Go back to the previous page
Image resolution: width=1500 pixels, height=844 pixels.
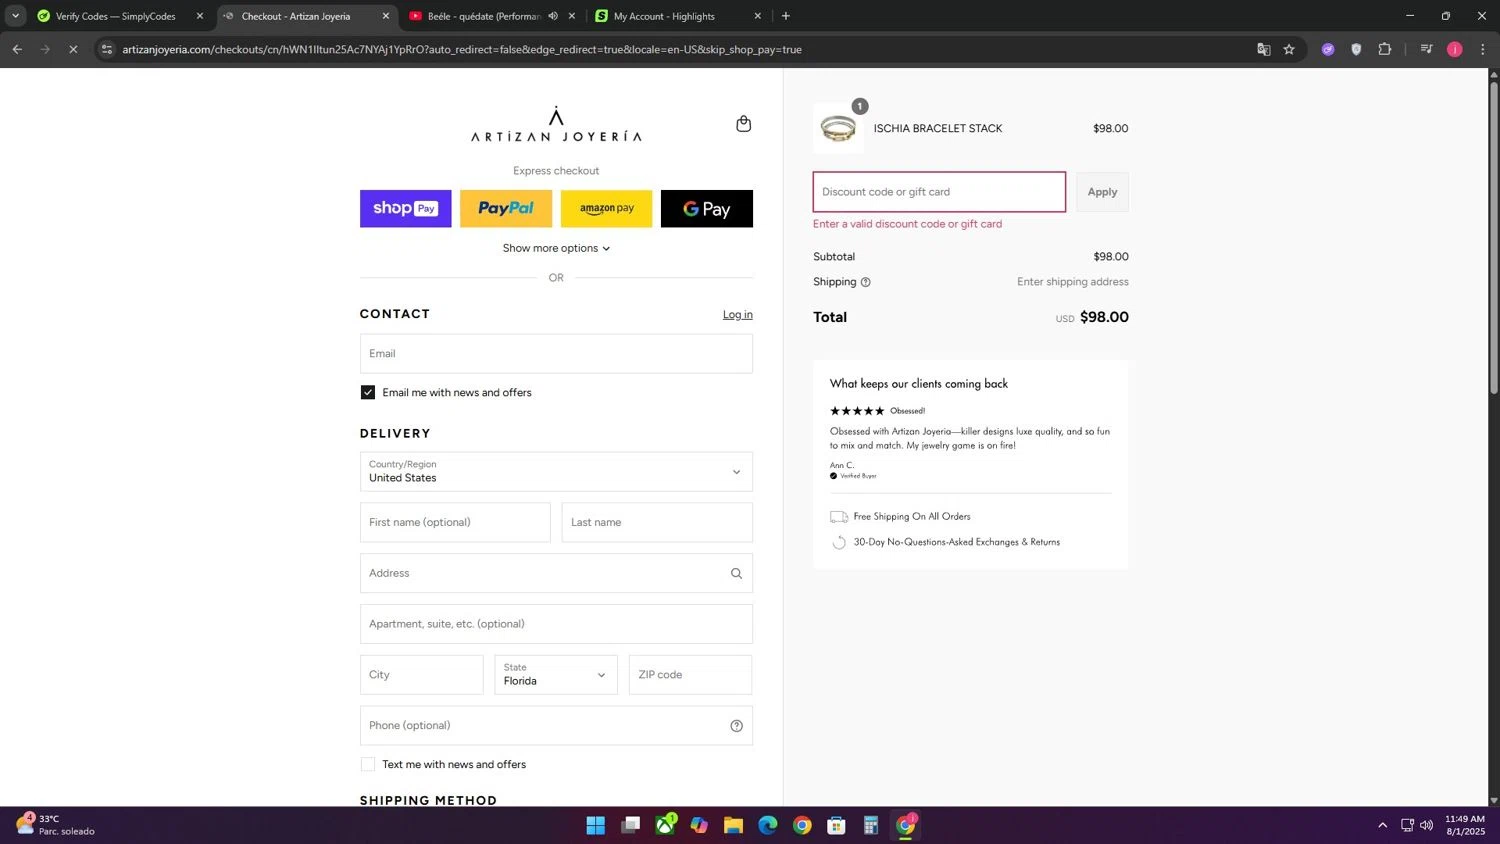pyautogui.click(x=17, y=49)
